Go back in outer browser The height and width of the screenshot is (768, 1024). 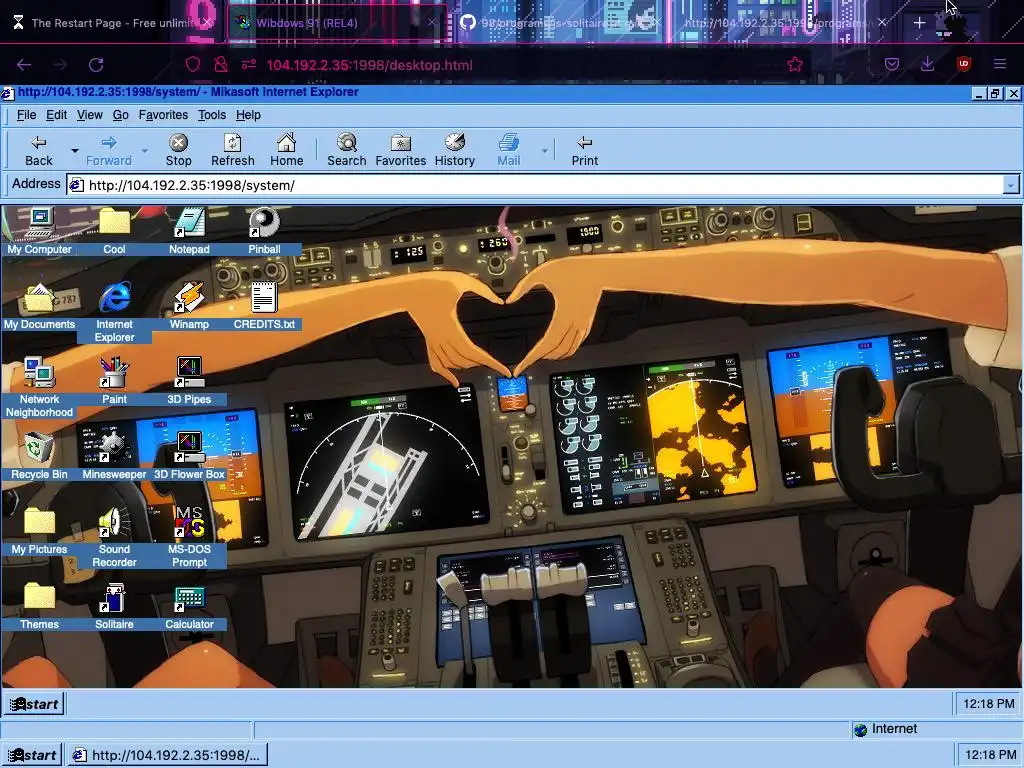(x=24, y=65)
